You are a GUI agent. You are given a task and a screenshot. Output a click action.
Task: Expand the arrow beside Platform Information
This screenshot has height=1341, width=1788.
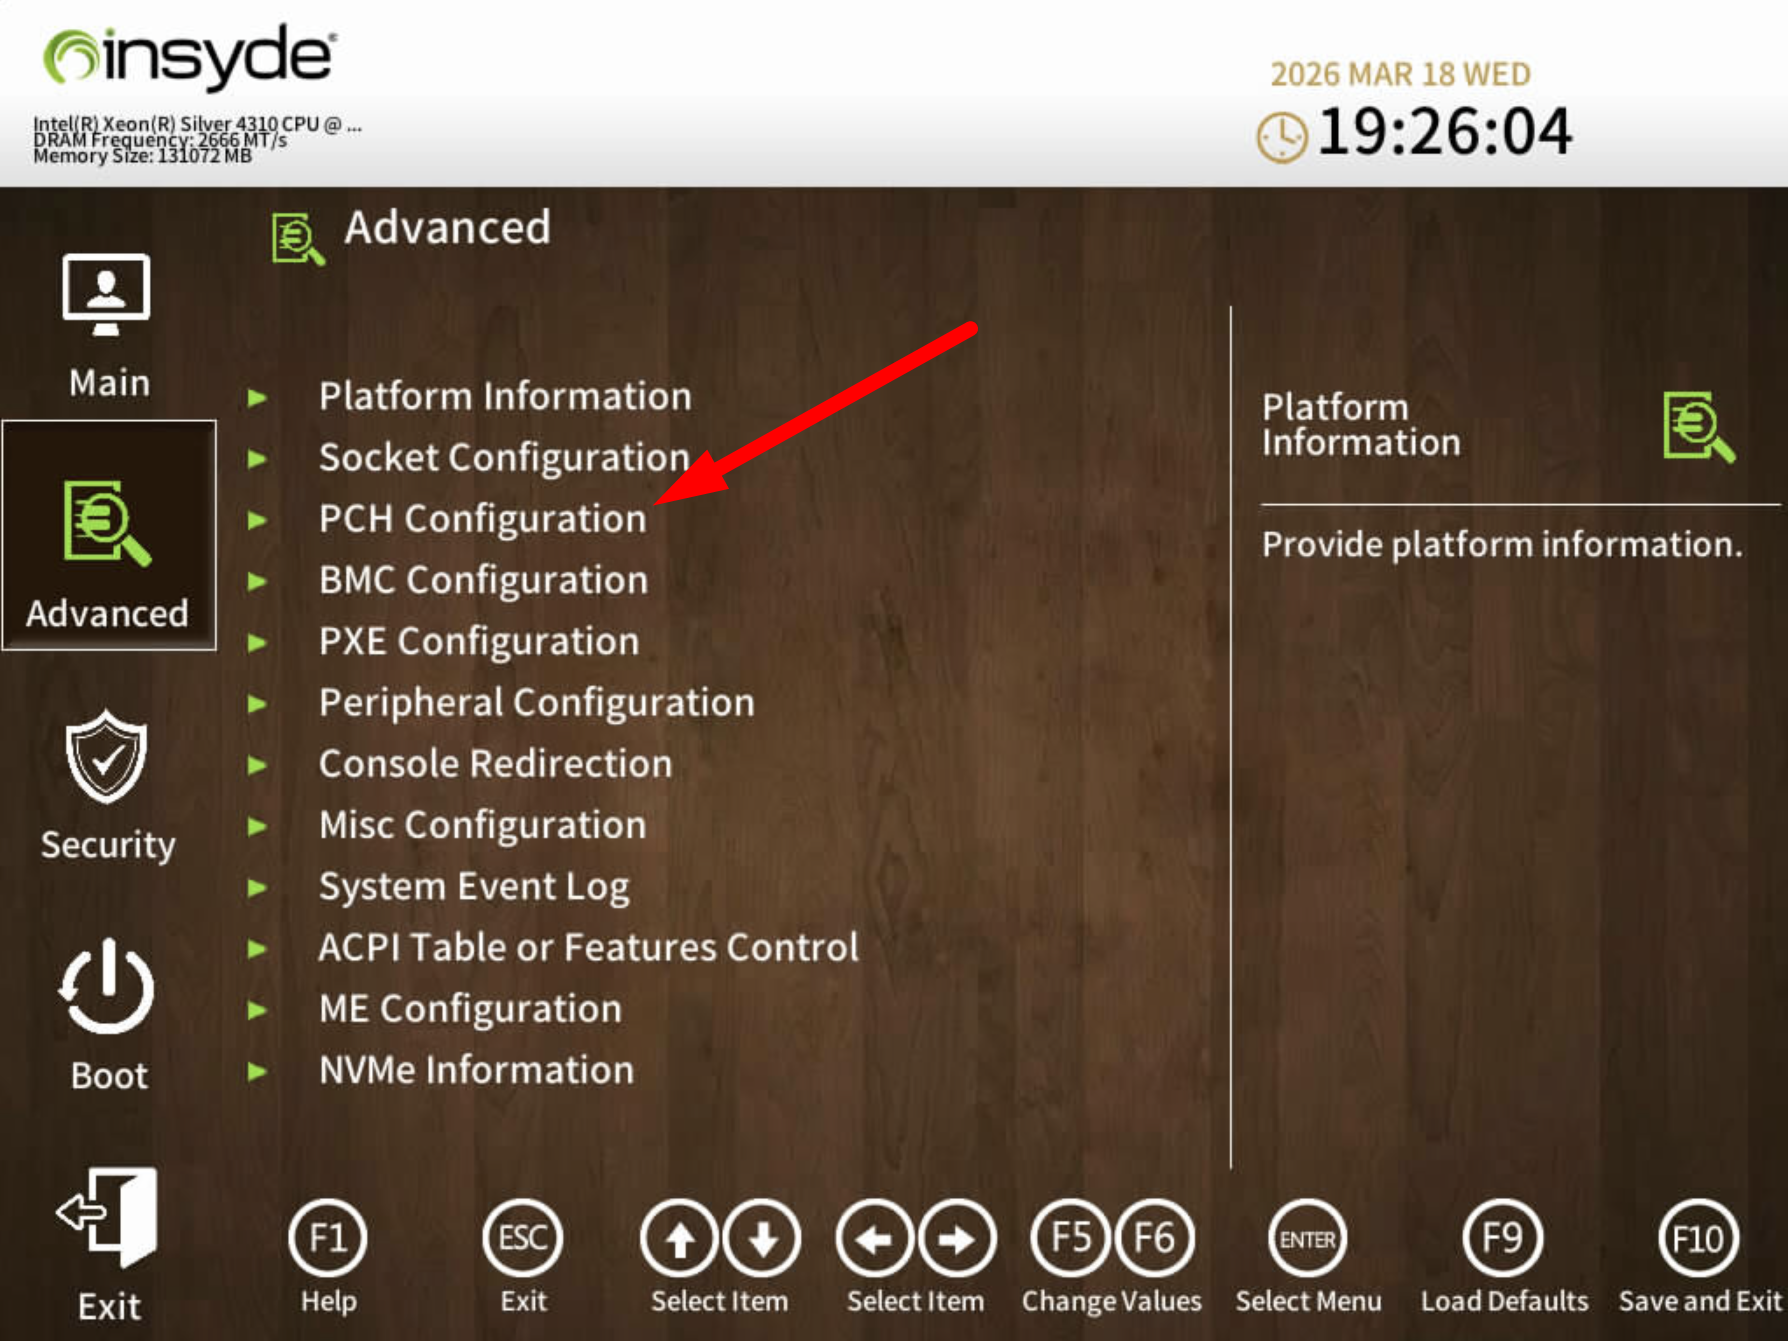258,398
